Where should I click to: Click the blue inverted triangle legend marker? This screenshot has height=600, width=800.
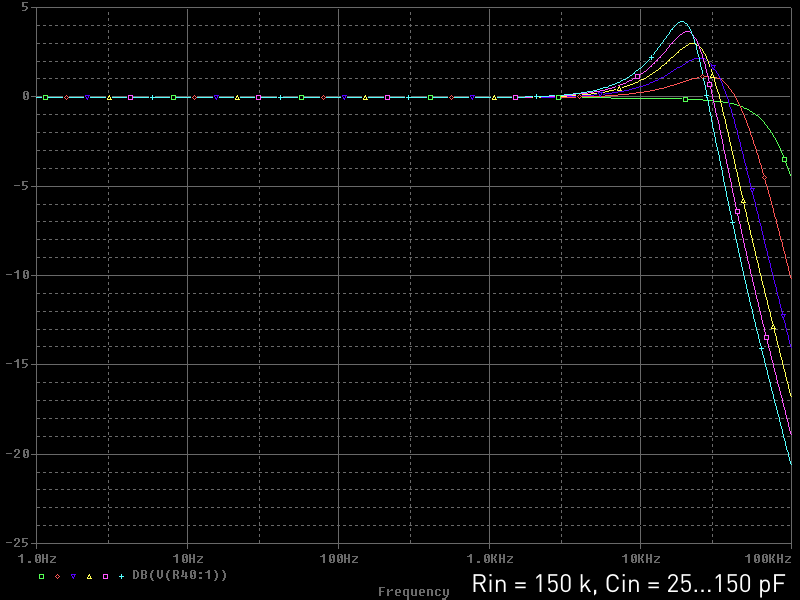click(73, 577)
